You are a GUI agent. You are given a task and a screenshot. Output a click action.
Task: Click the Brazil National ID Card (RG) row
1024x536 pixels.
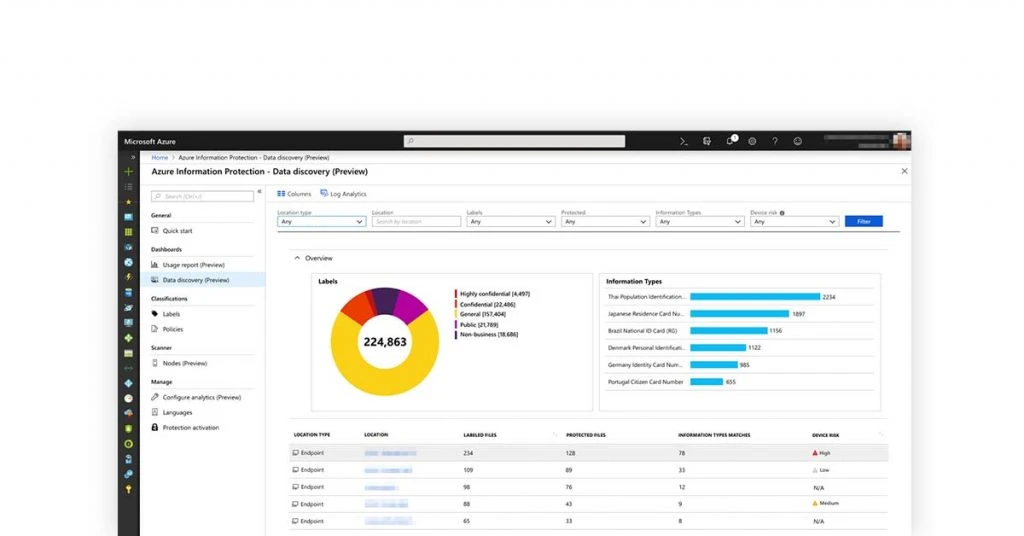coord(740,331)
